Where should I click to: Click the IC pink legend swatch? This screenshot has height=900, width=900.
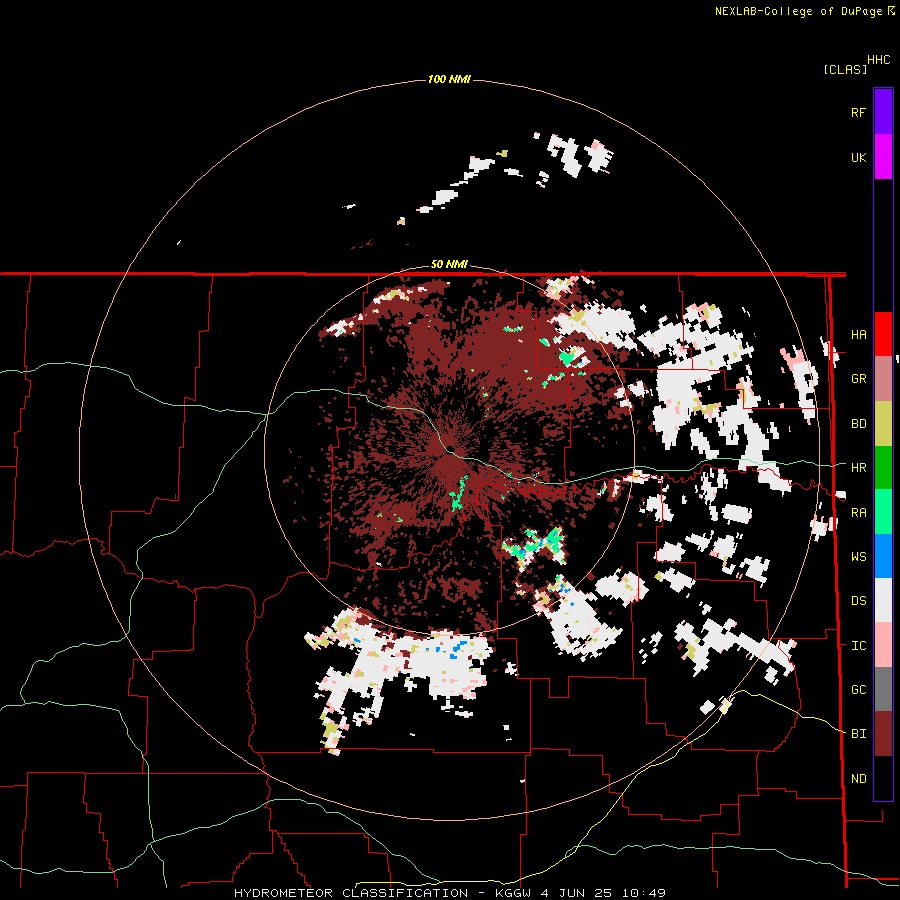883,645
